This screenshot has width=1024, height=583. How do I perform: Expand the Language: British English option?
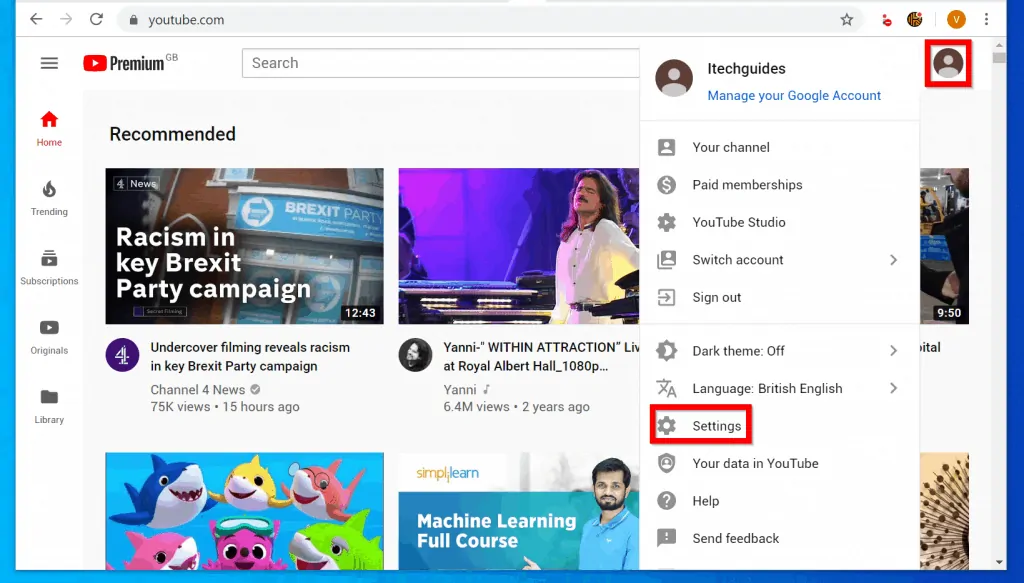pos(766,388)
